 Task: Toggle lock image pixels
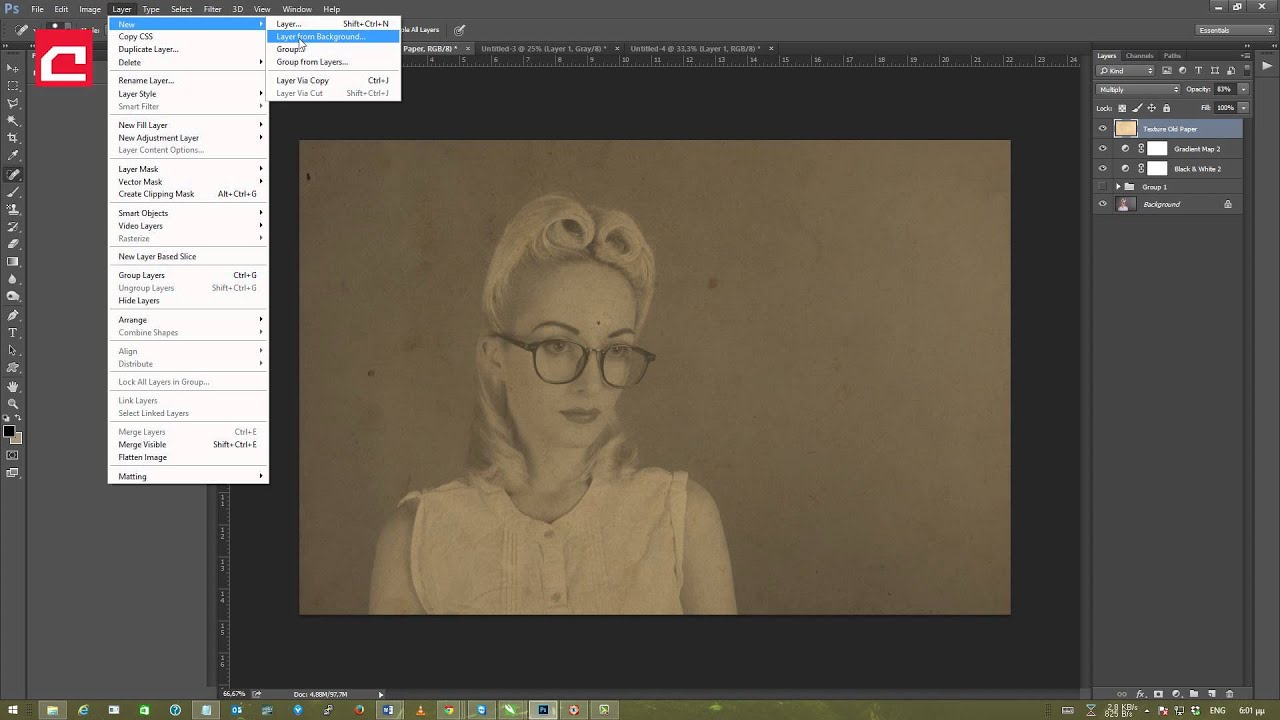(1137, 108)
